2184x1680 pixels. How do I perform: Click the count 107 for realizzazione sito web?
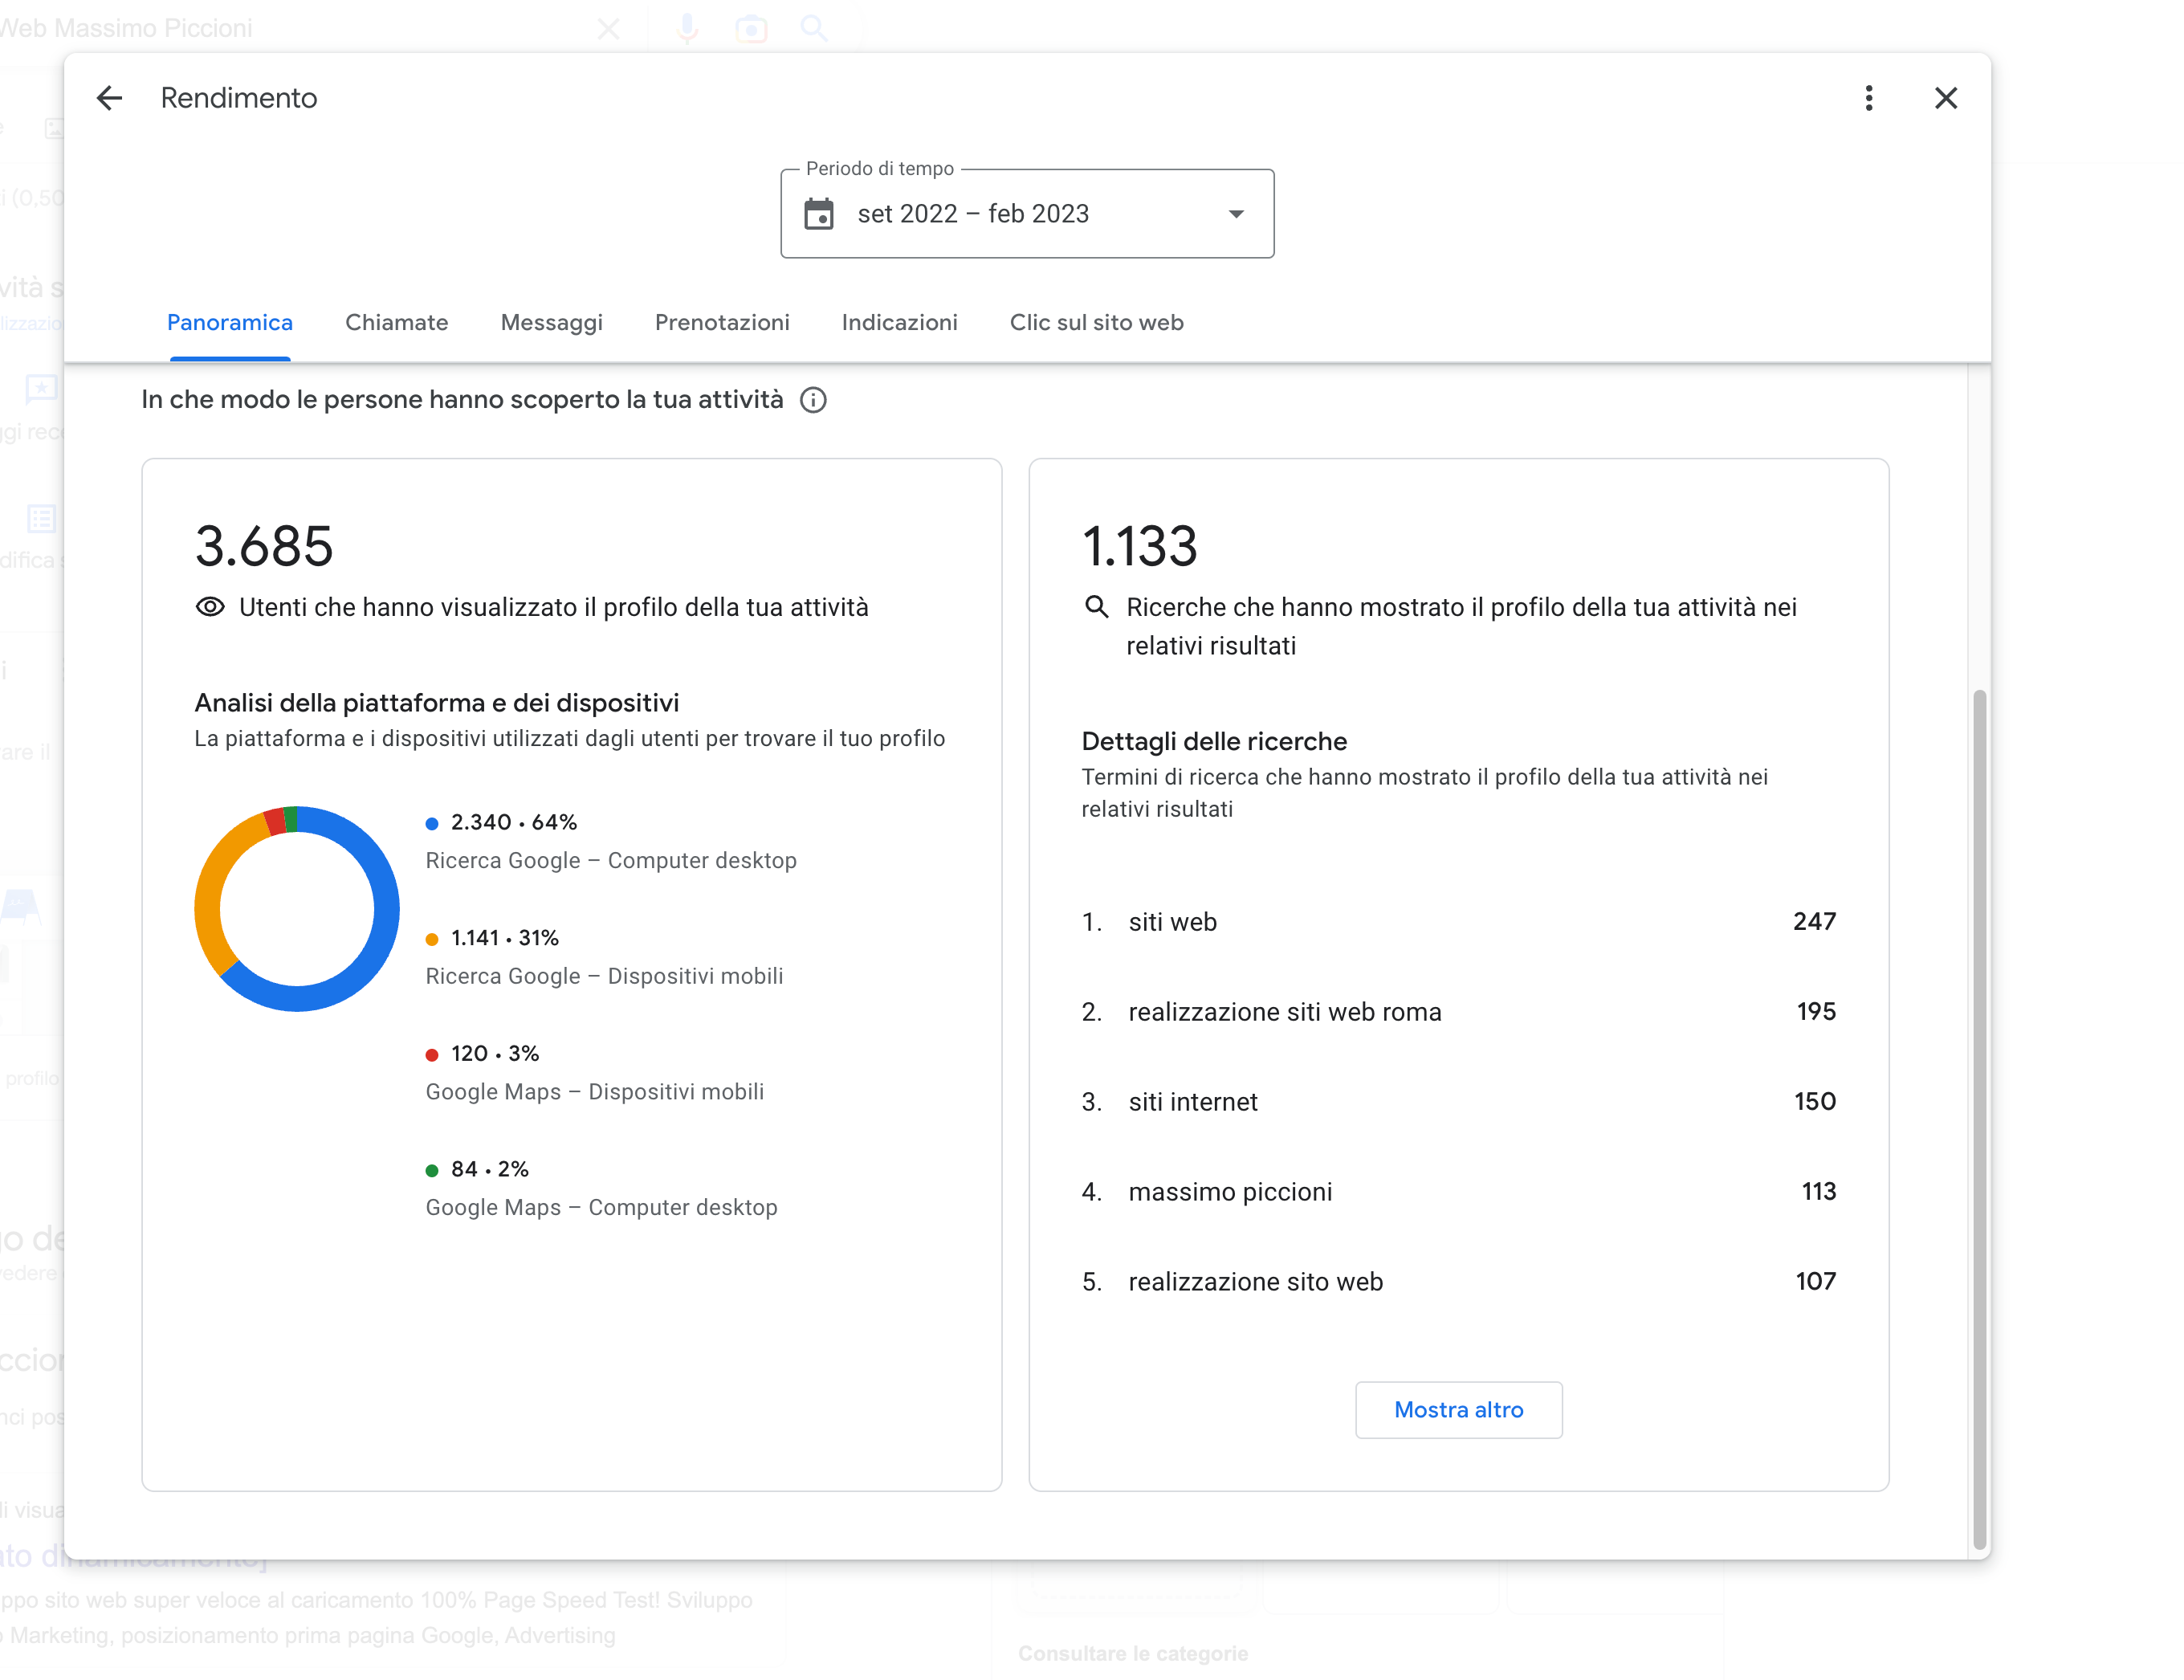coord(1816,1281)
